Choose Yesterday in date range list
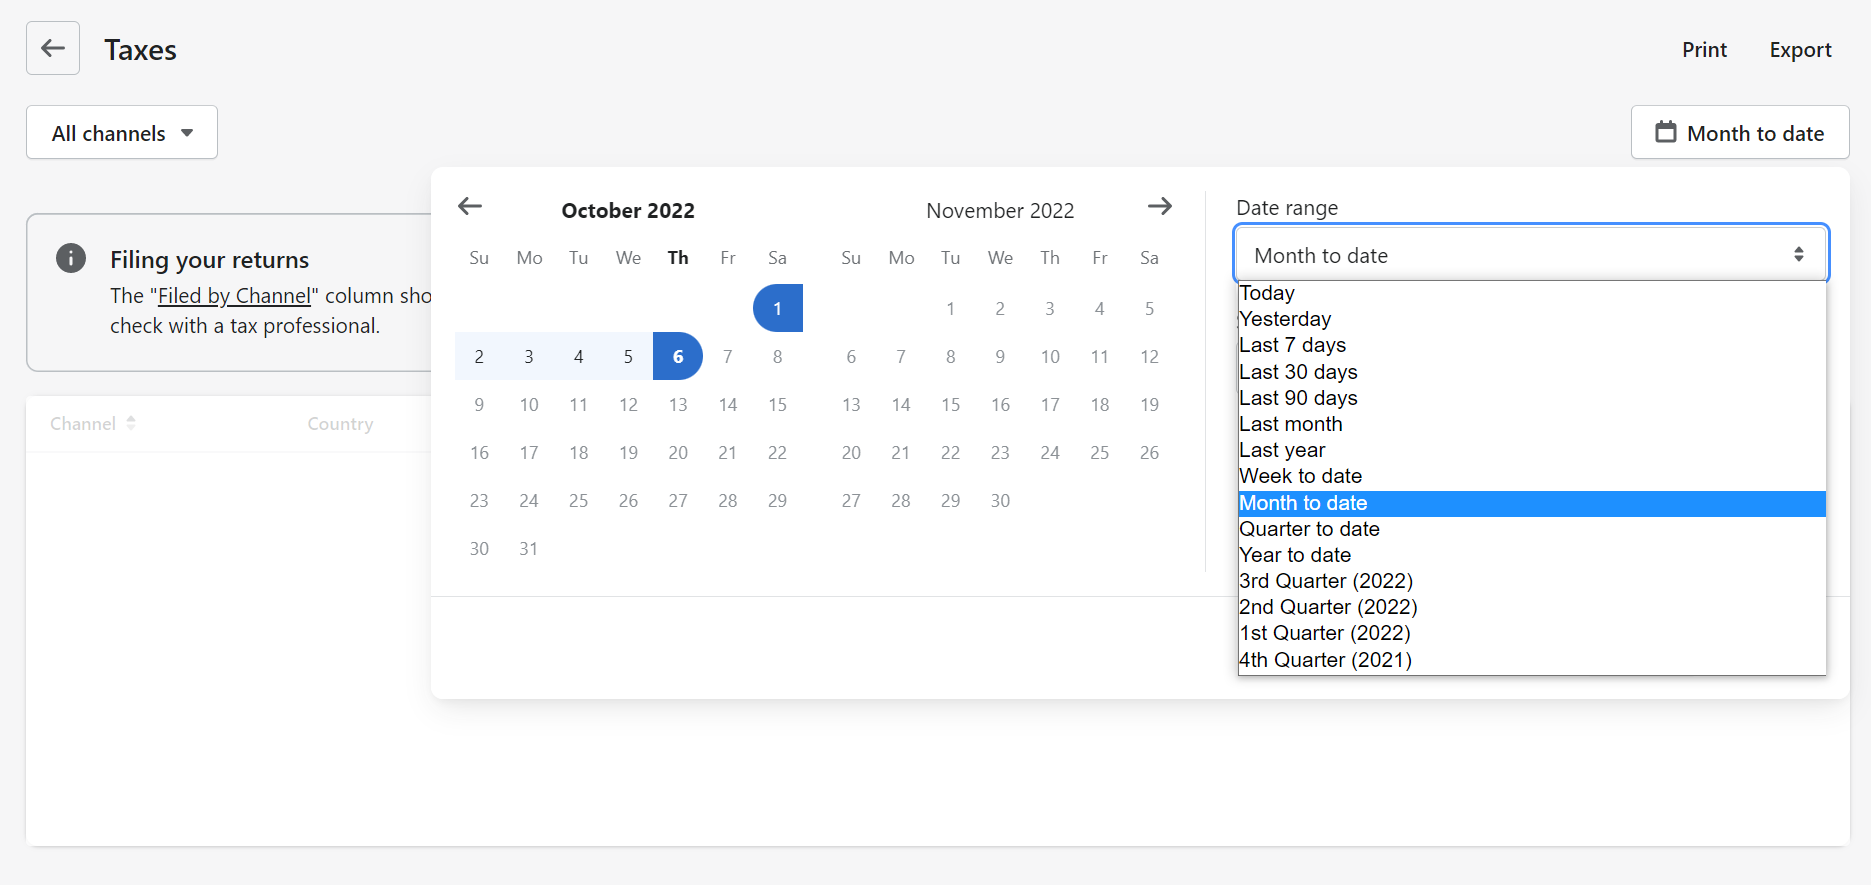Viewport: 1871px width, 885px height. [x=1285, y=319]
